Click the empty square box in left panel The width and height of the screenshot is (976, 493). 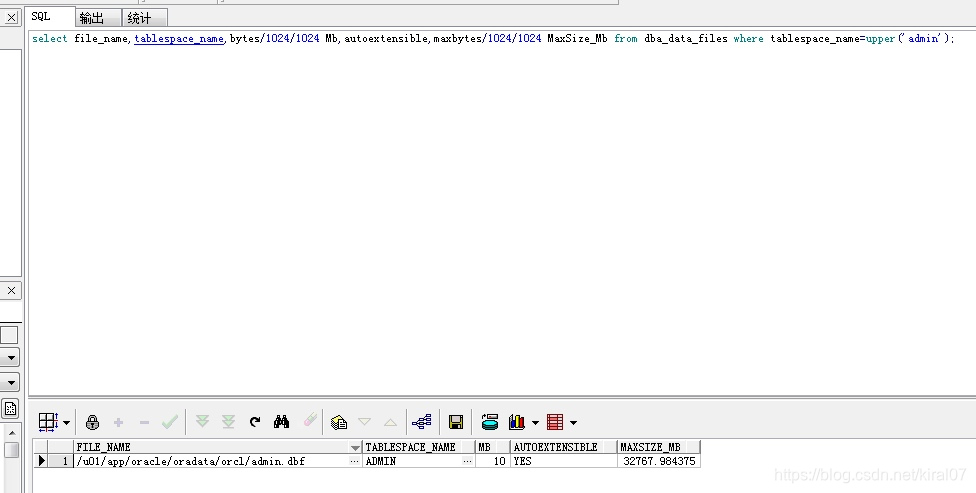click(x=9, y=335)
